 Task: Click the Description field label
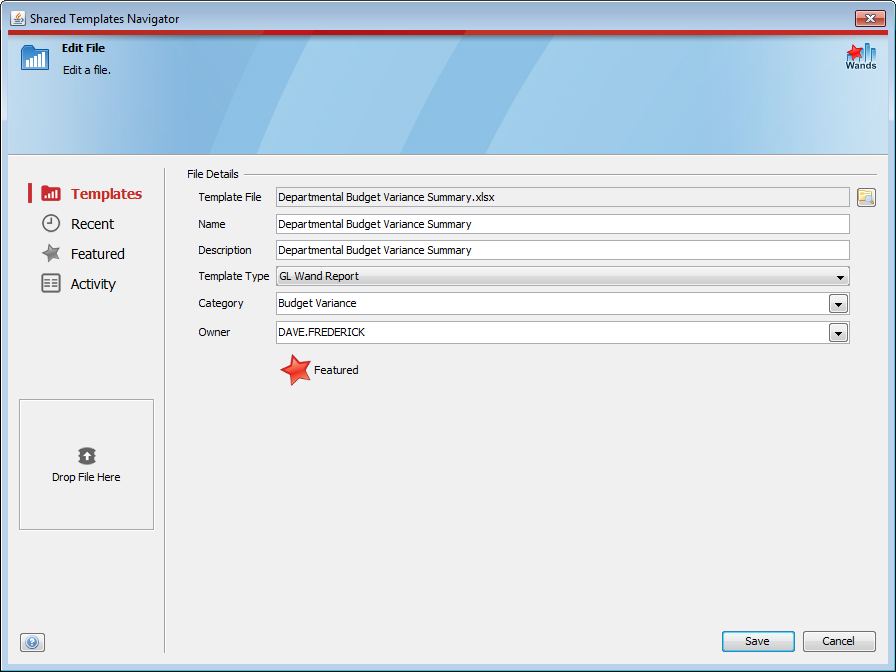(225, 250)
